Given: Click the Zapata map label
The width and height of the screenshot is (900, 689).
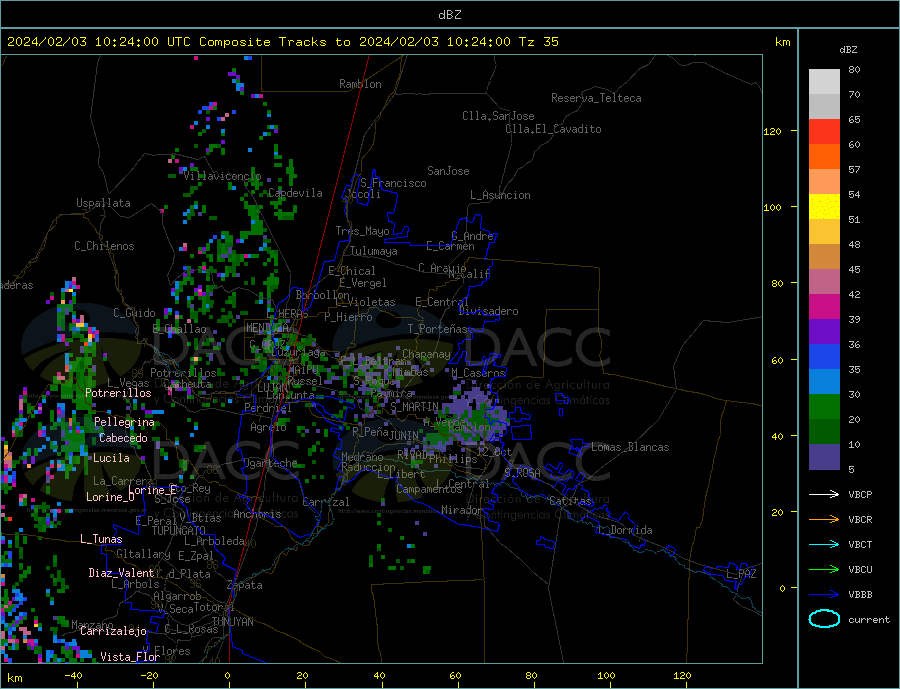Looking at the screenshot, I should point(245,586).
